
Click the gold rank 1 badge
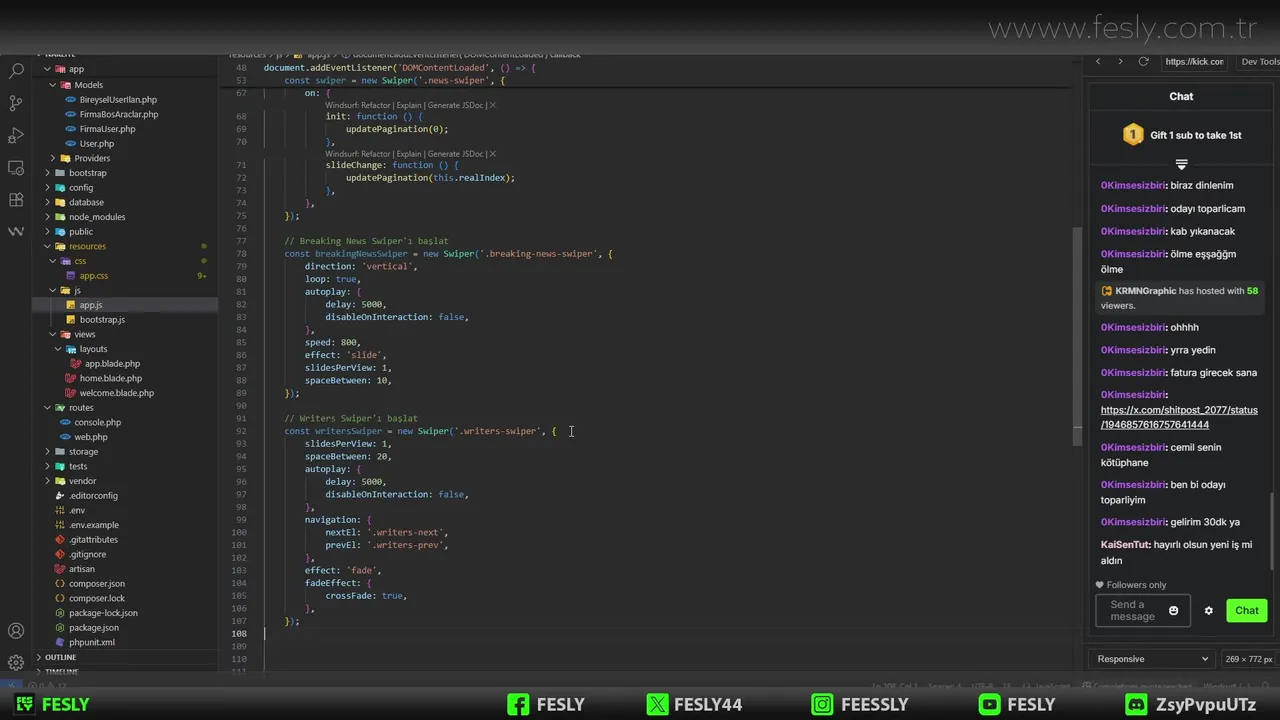1133,135
